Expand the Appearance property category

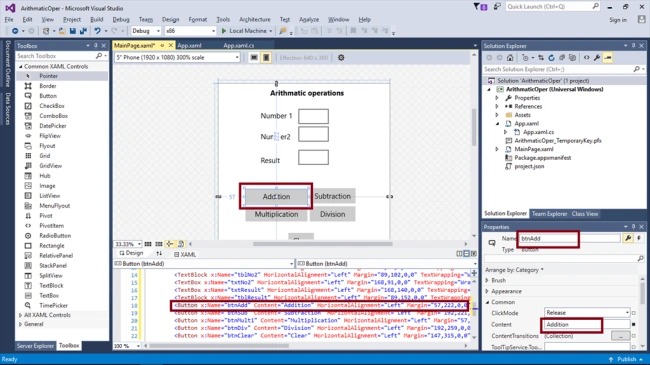tap(487, 291)
